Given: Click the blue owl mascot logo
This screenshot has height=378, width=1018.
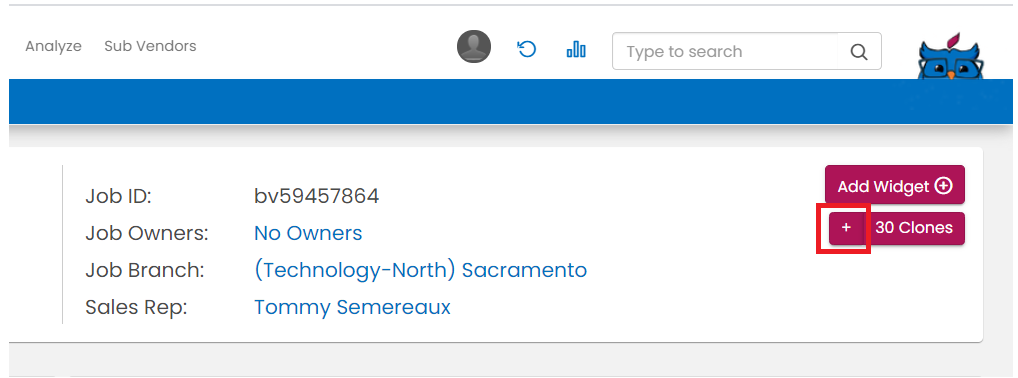Looking at the screenshot, I should [x=950, y=58].
